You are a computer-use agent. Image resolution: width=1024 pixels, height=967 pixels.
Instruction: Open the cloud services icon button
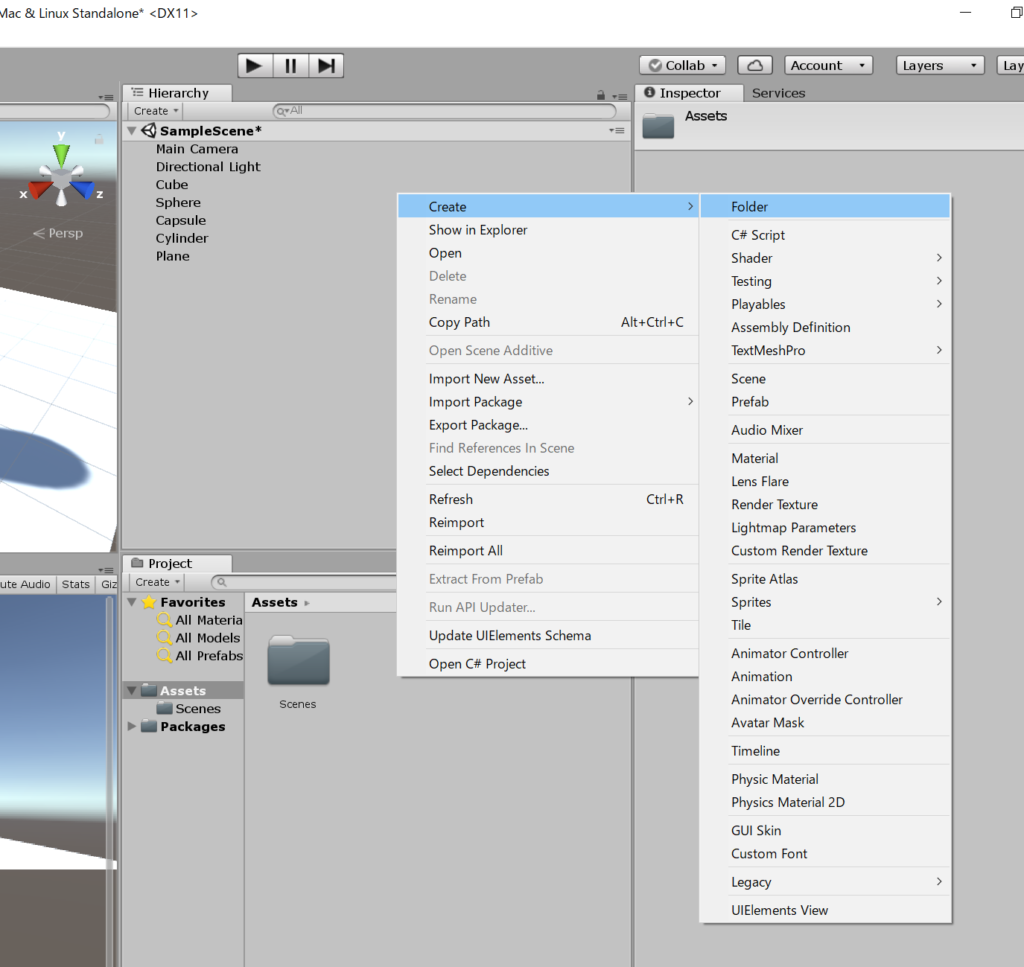[755, 66]
